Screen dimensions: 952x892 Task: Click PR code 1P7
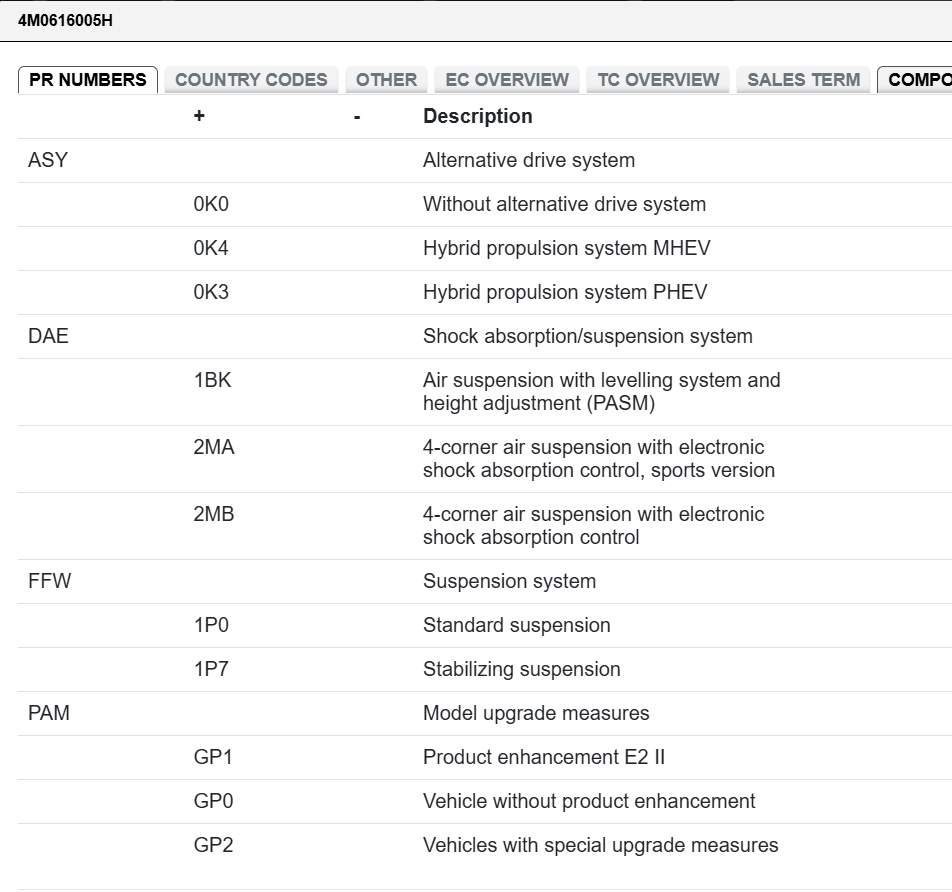(211, 669)
